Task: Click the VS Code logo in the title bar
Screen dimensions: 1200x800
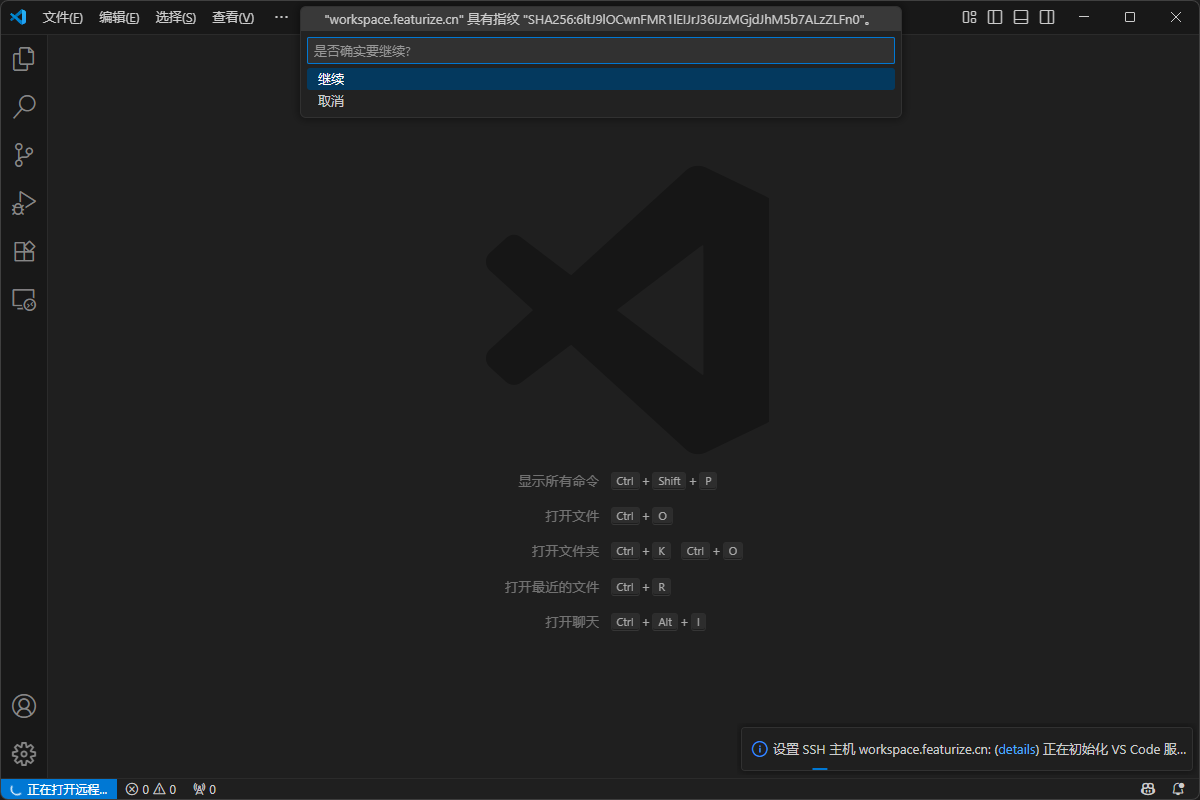Action: click(x=18, y=17)
